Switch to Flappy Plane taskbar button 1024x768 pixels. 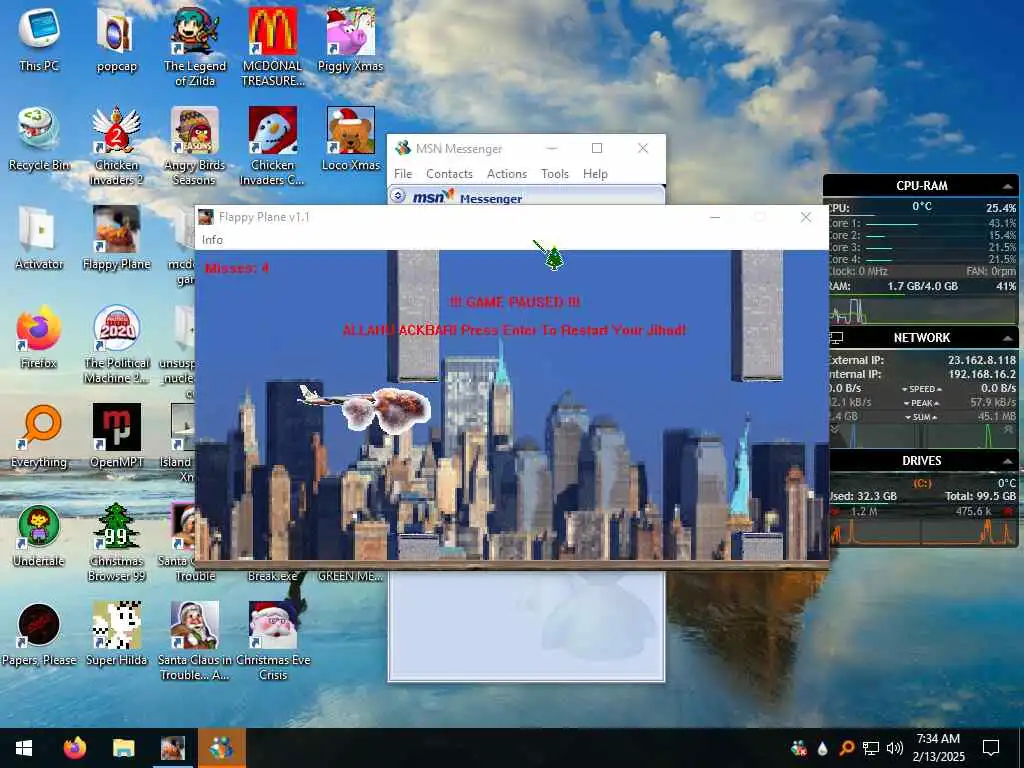[x=172, y=748]
